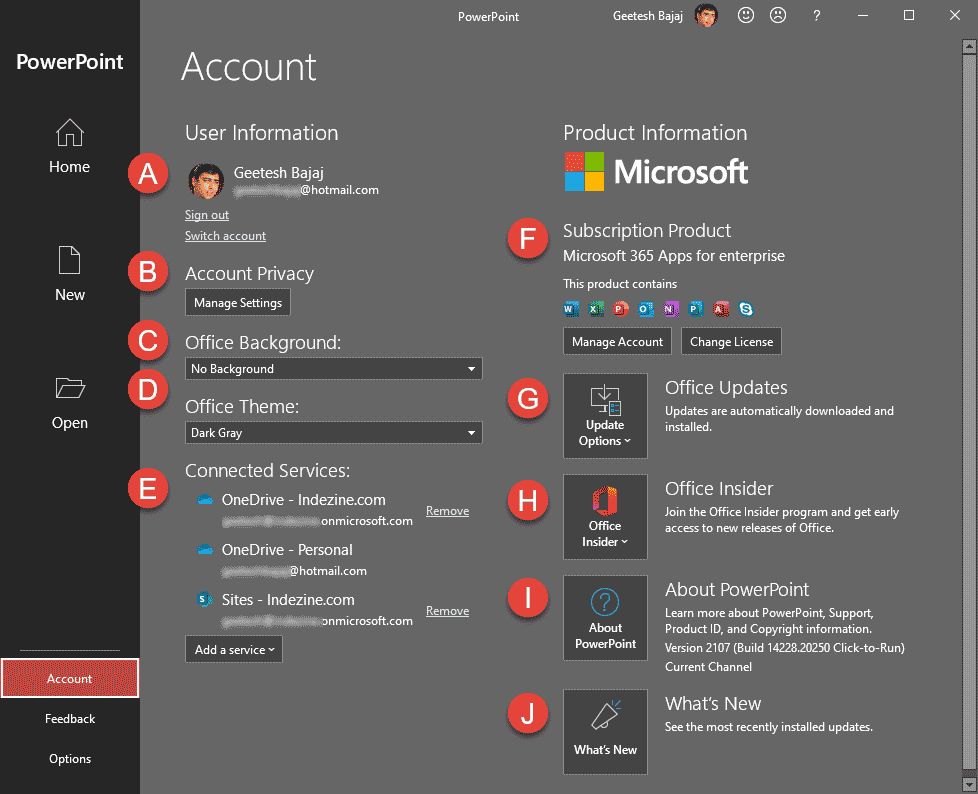This screenshot has width=978, height=794.
Task: Click the Sign out link
Action: (x=206, y=215)
